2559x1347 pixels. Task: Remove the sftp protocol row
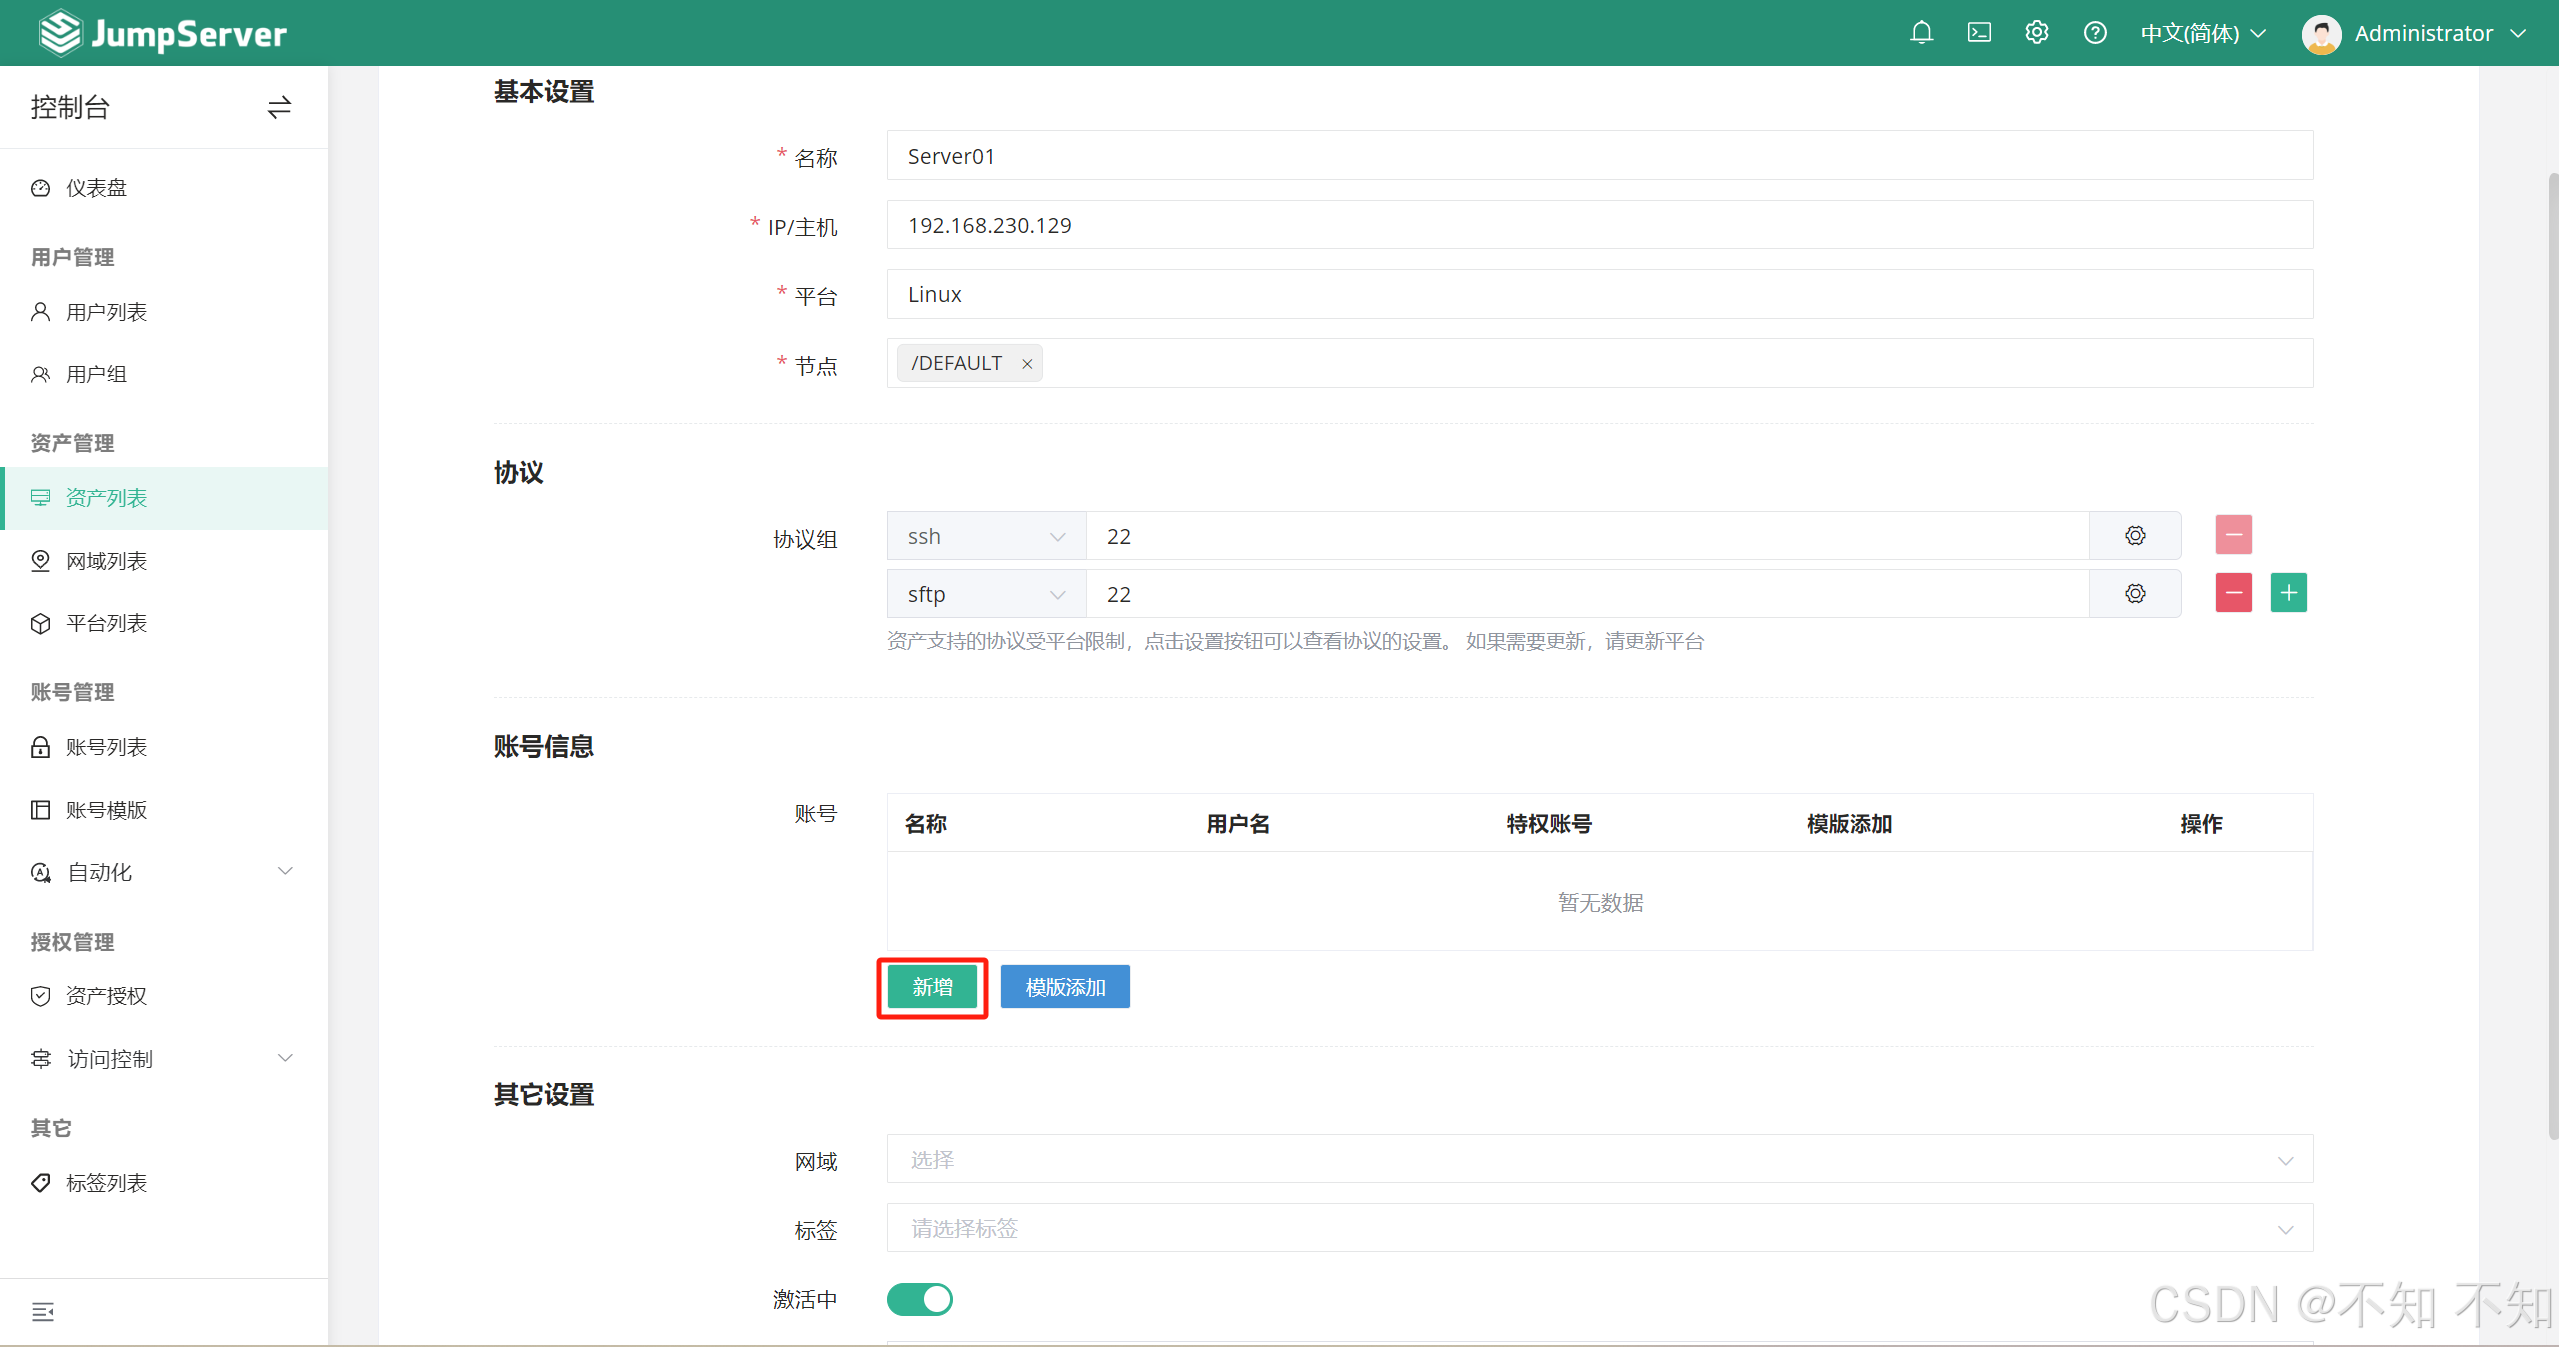(2232, 593)
